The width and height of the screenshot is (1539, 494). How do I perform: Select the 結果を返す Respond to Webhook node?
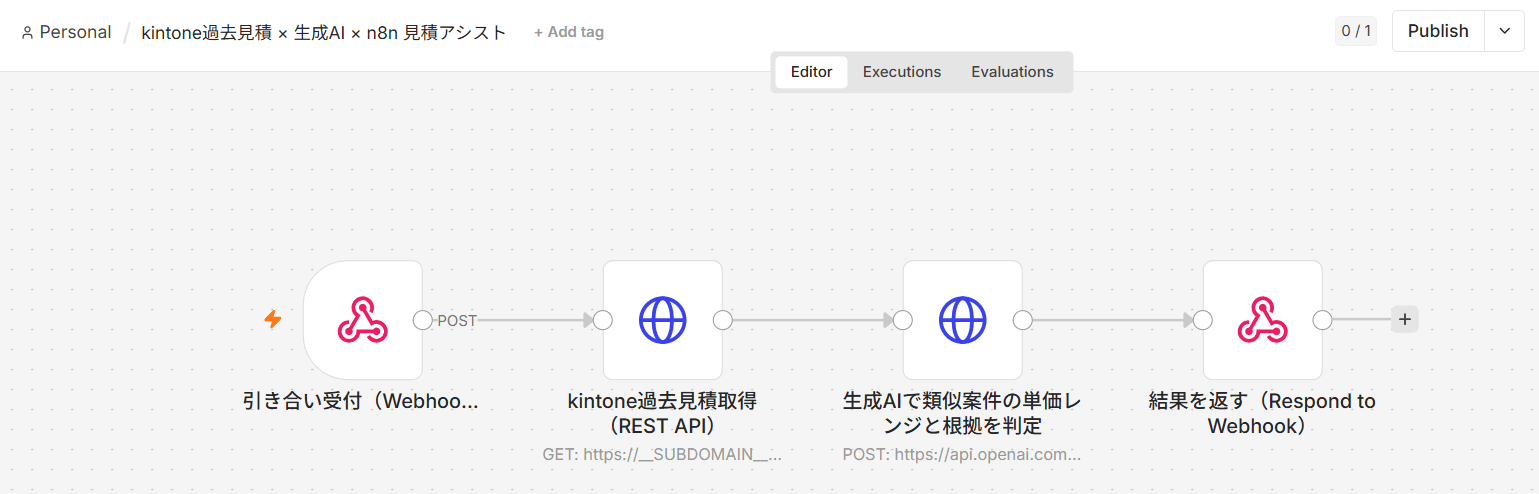pyautogui.click(x=1262, y=320)
